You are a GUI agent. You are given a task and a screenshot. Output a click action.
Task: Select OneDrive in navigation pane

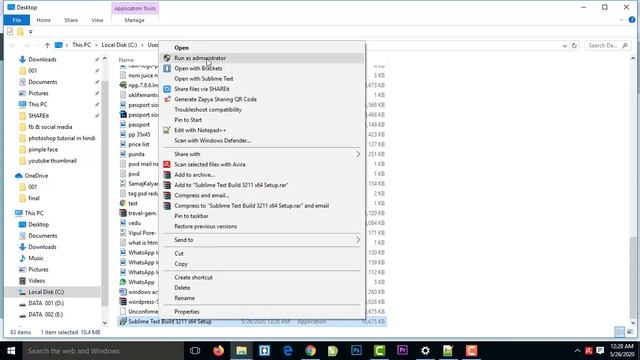[x=36, y=176]
